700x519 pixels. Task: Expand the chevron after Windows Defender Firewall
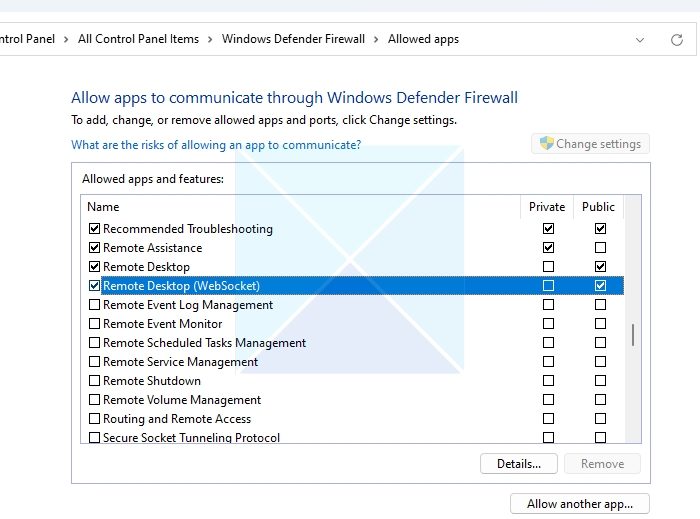click(377, 40)
